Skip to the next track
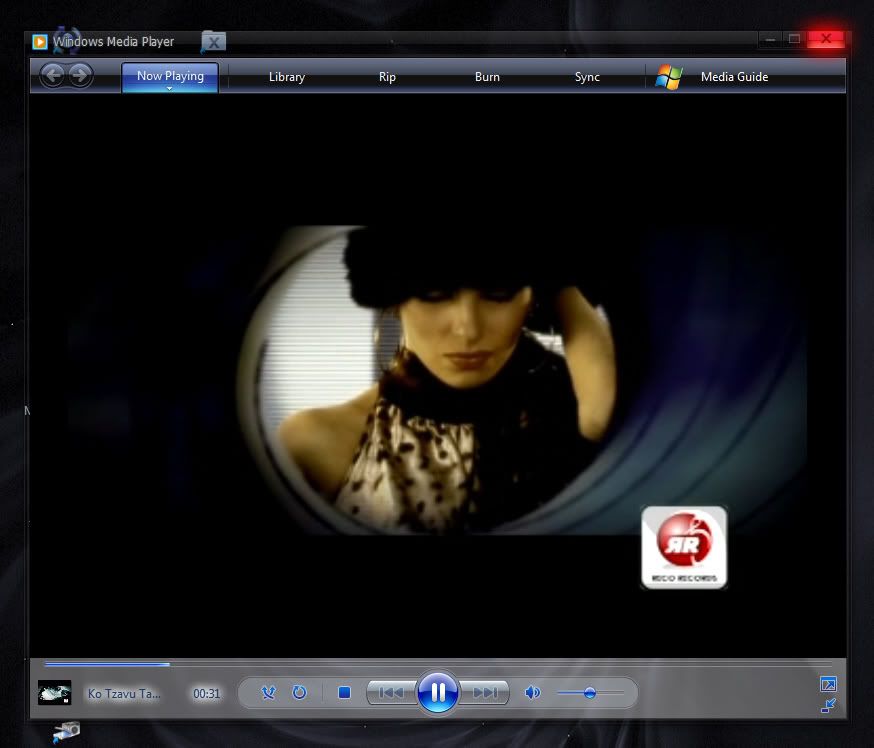The image size is (874, 748). tap(484, 692)
